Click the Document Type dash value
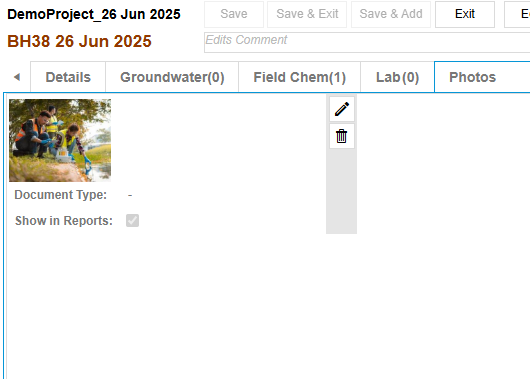 pyautogui.click(x=130, y=195)
